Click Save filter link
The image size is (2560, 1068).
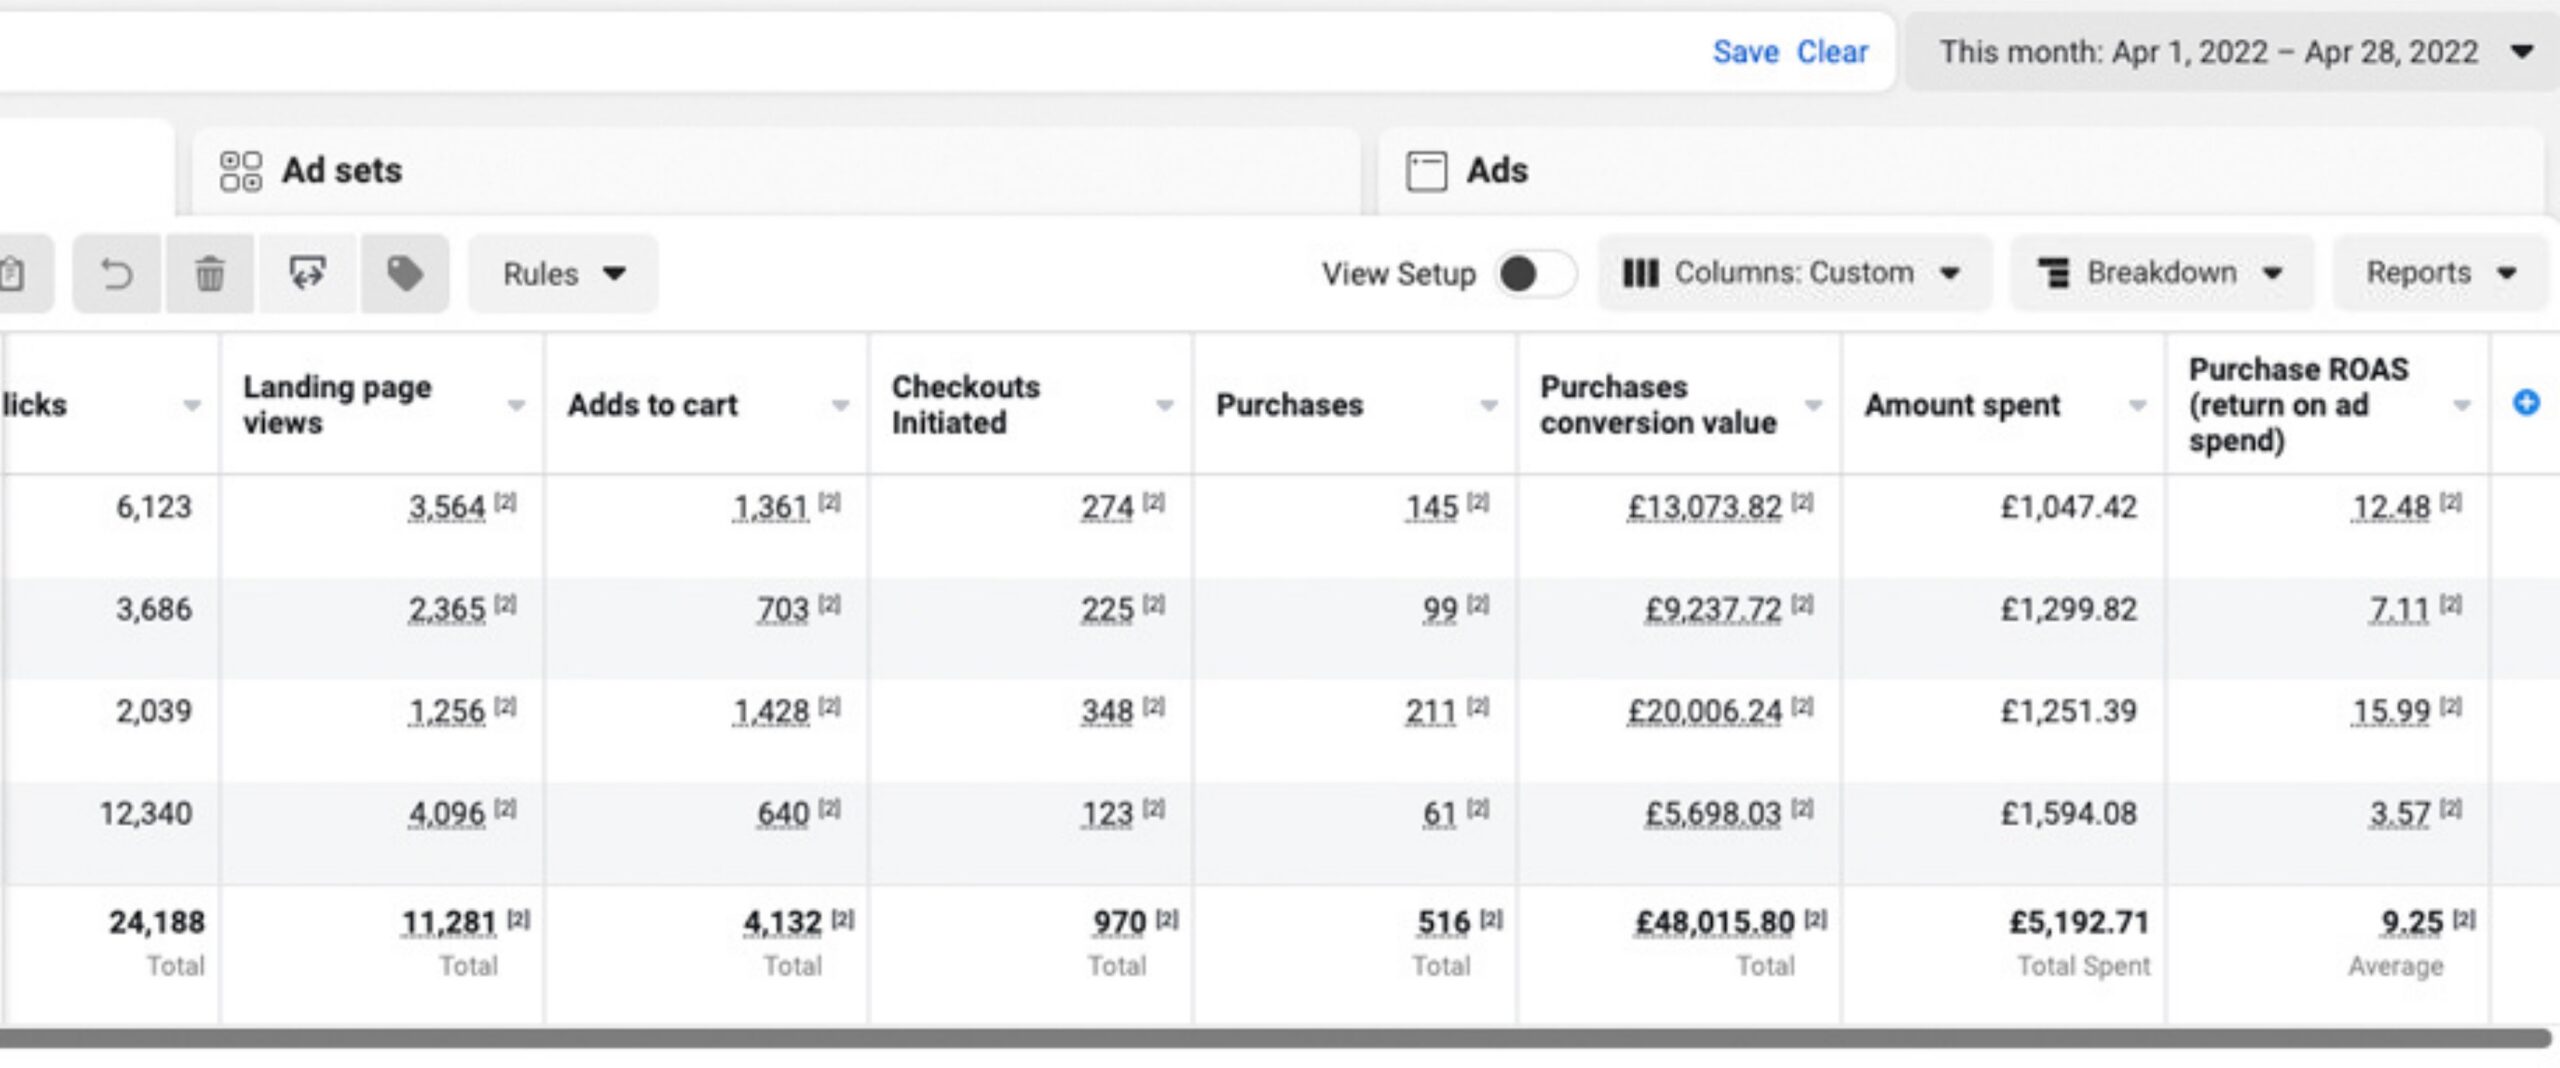point(1746,52)
